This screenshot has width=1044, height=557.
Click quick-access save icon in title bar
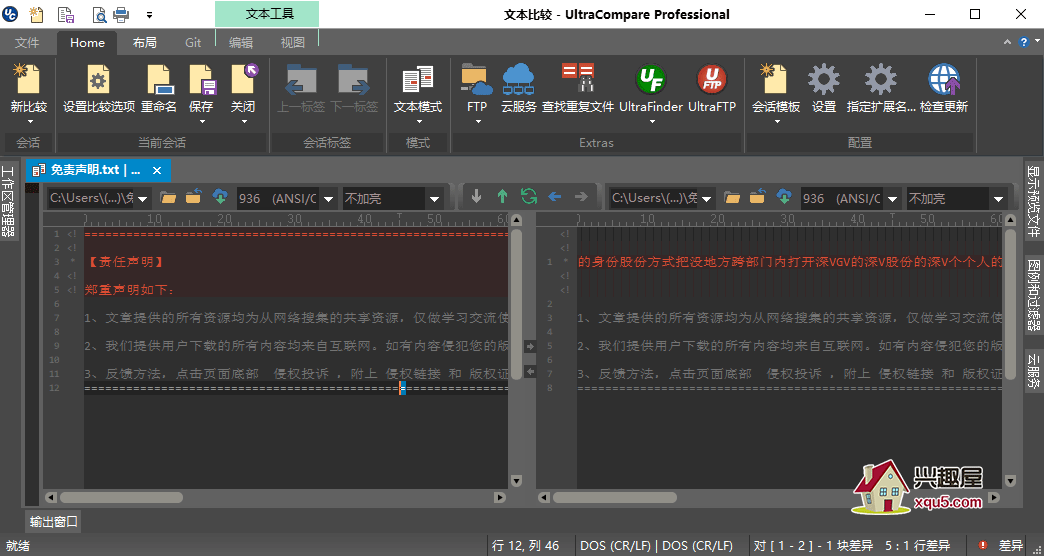65,14
